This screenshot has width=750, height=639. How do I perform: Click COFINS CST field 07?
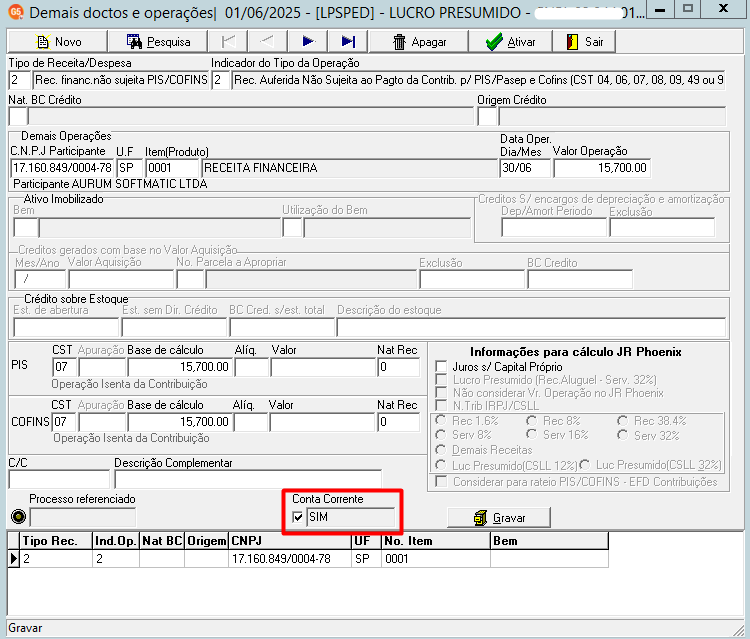[64, 422]
